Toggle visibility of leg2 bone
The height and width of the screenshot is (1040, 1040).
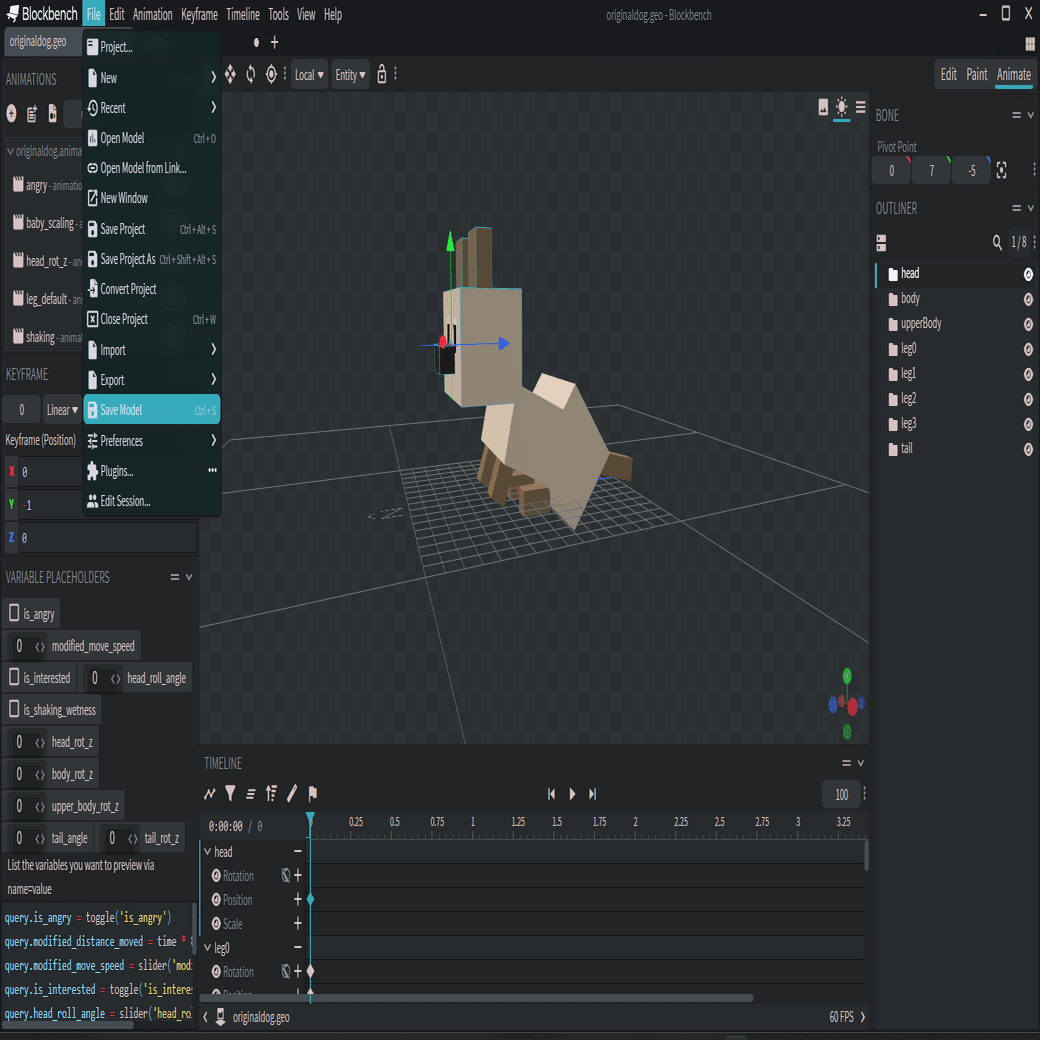pyautogui.click(x=1027, y=399)
